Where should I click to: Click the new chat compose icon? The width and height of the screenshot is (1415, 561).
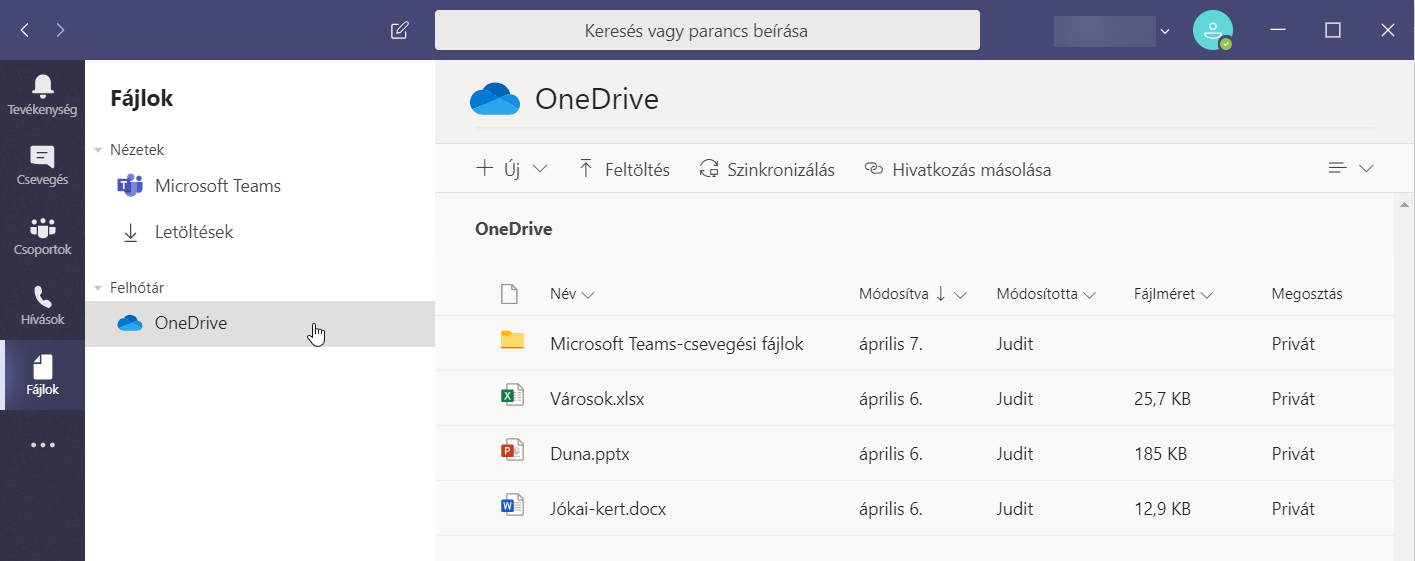click(399, 30)
